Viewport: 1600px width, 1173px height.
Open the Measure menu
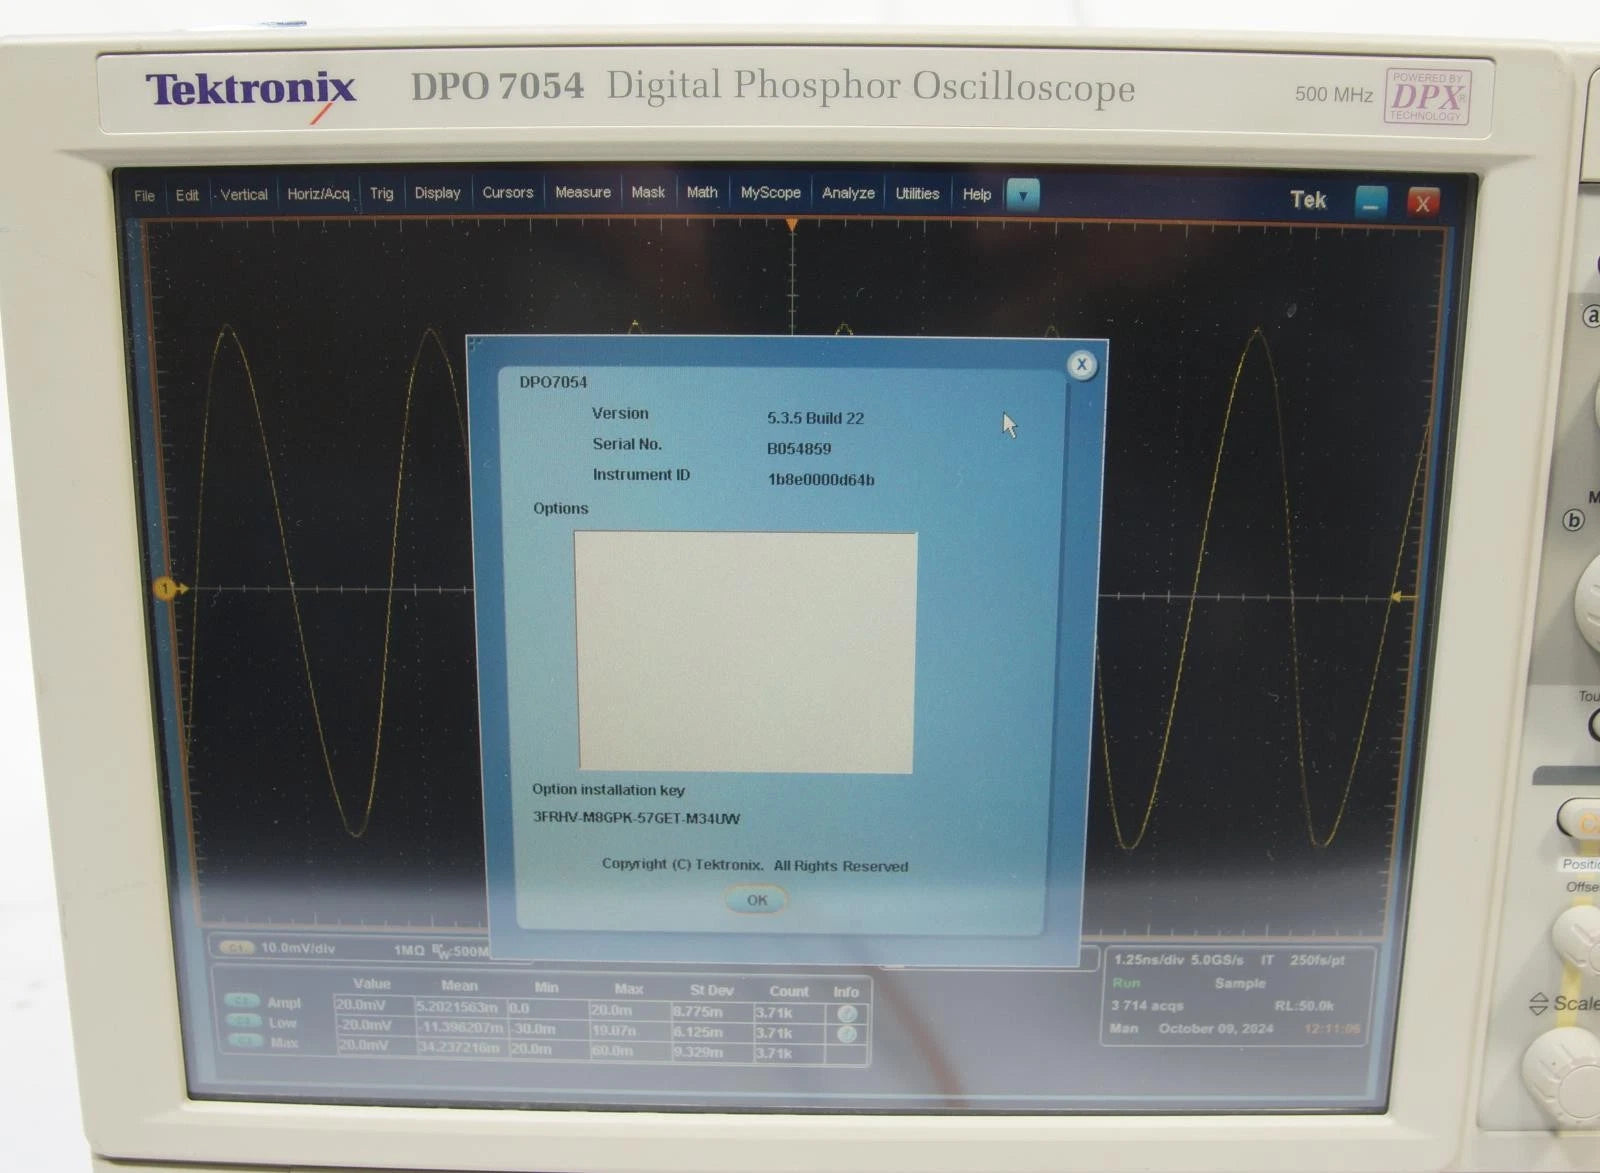point(582,192)
